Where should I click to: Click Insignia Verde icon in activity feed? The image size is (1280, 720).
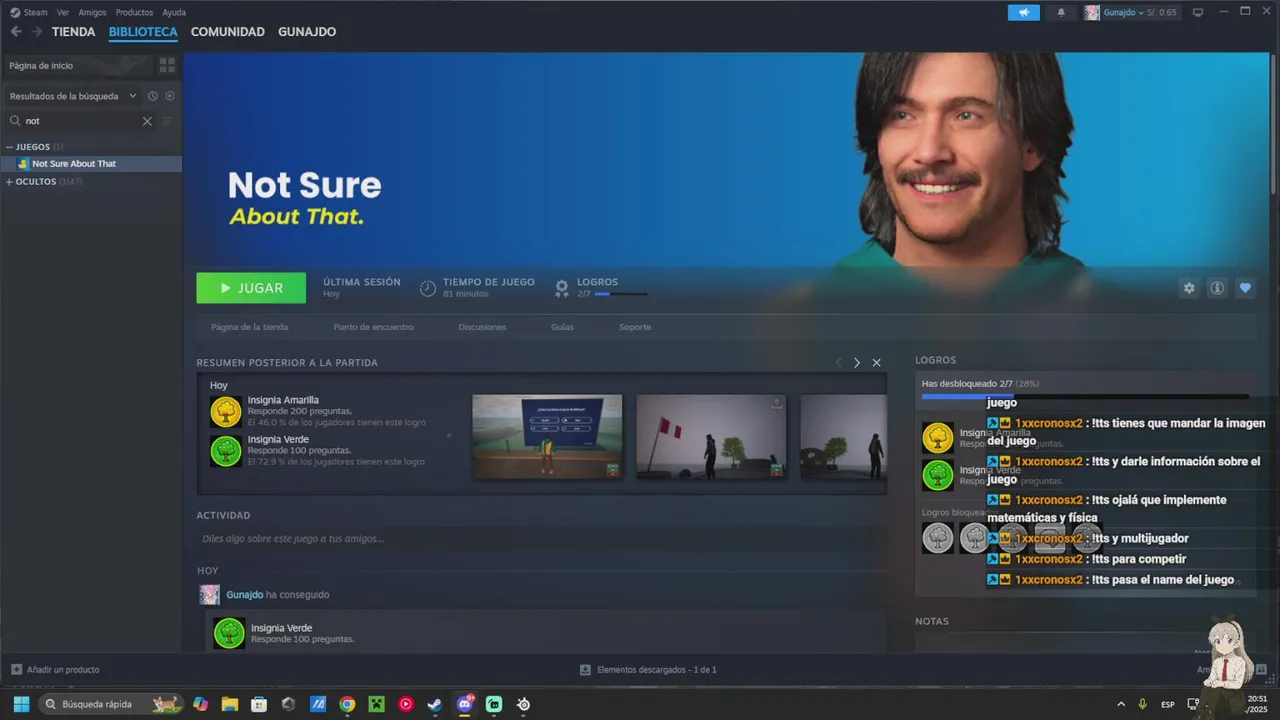(229, 633)
